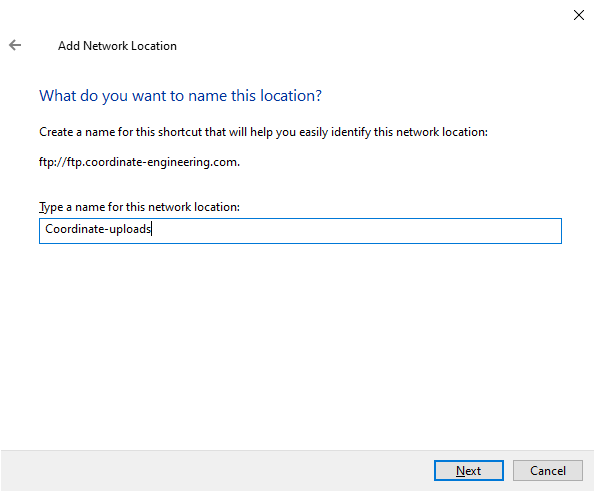The width and height of the screenshot is (595, 492).
Task: Click the underlined 'T' in the Type a name label
Action: click(x=42, y=207)
